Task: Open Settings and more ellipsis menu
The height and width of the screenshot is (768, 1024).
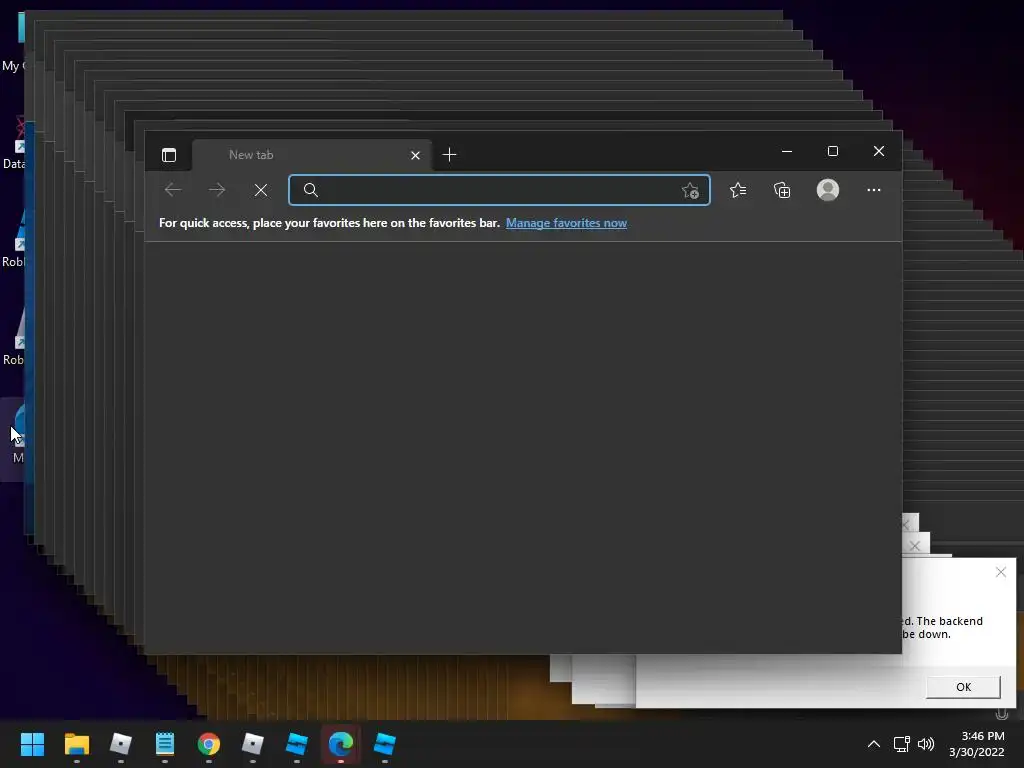Action: (874, 190)
